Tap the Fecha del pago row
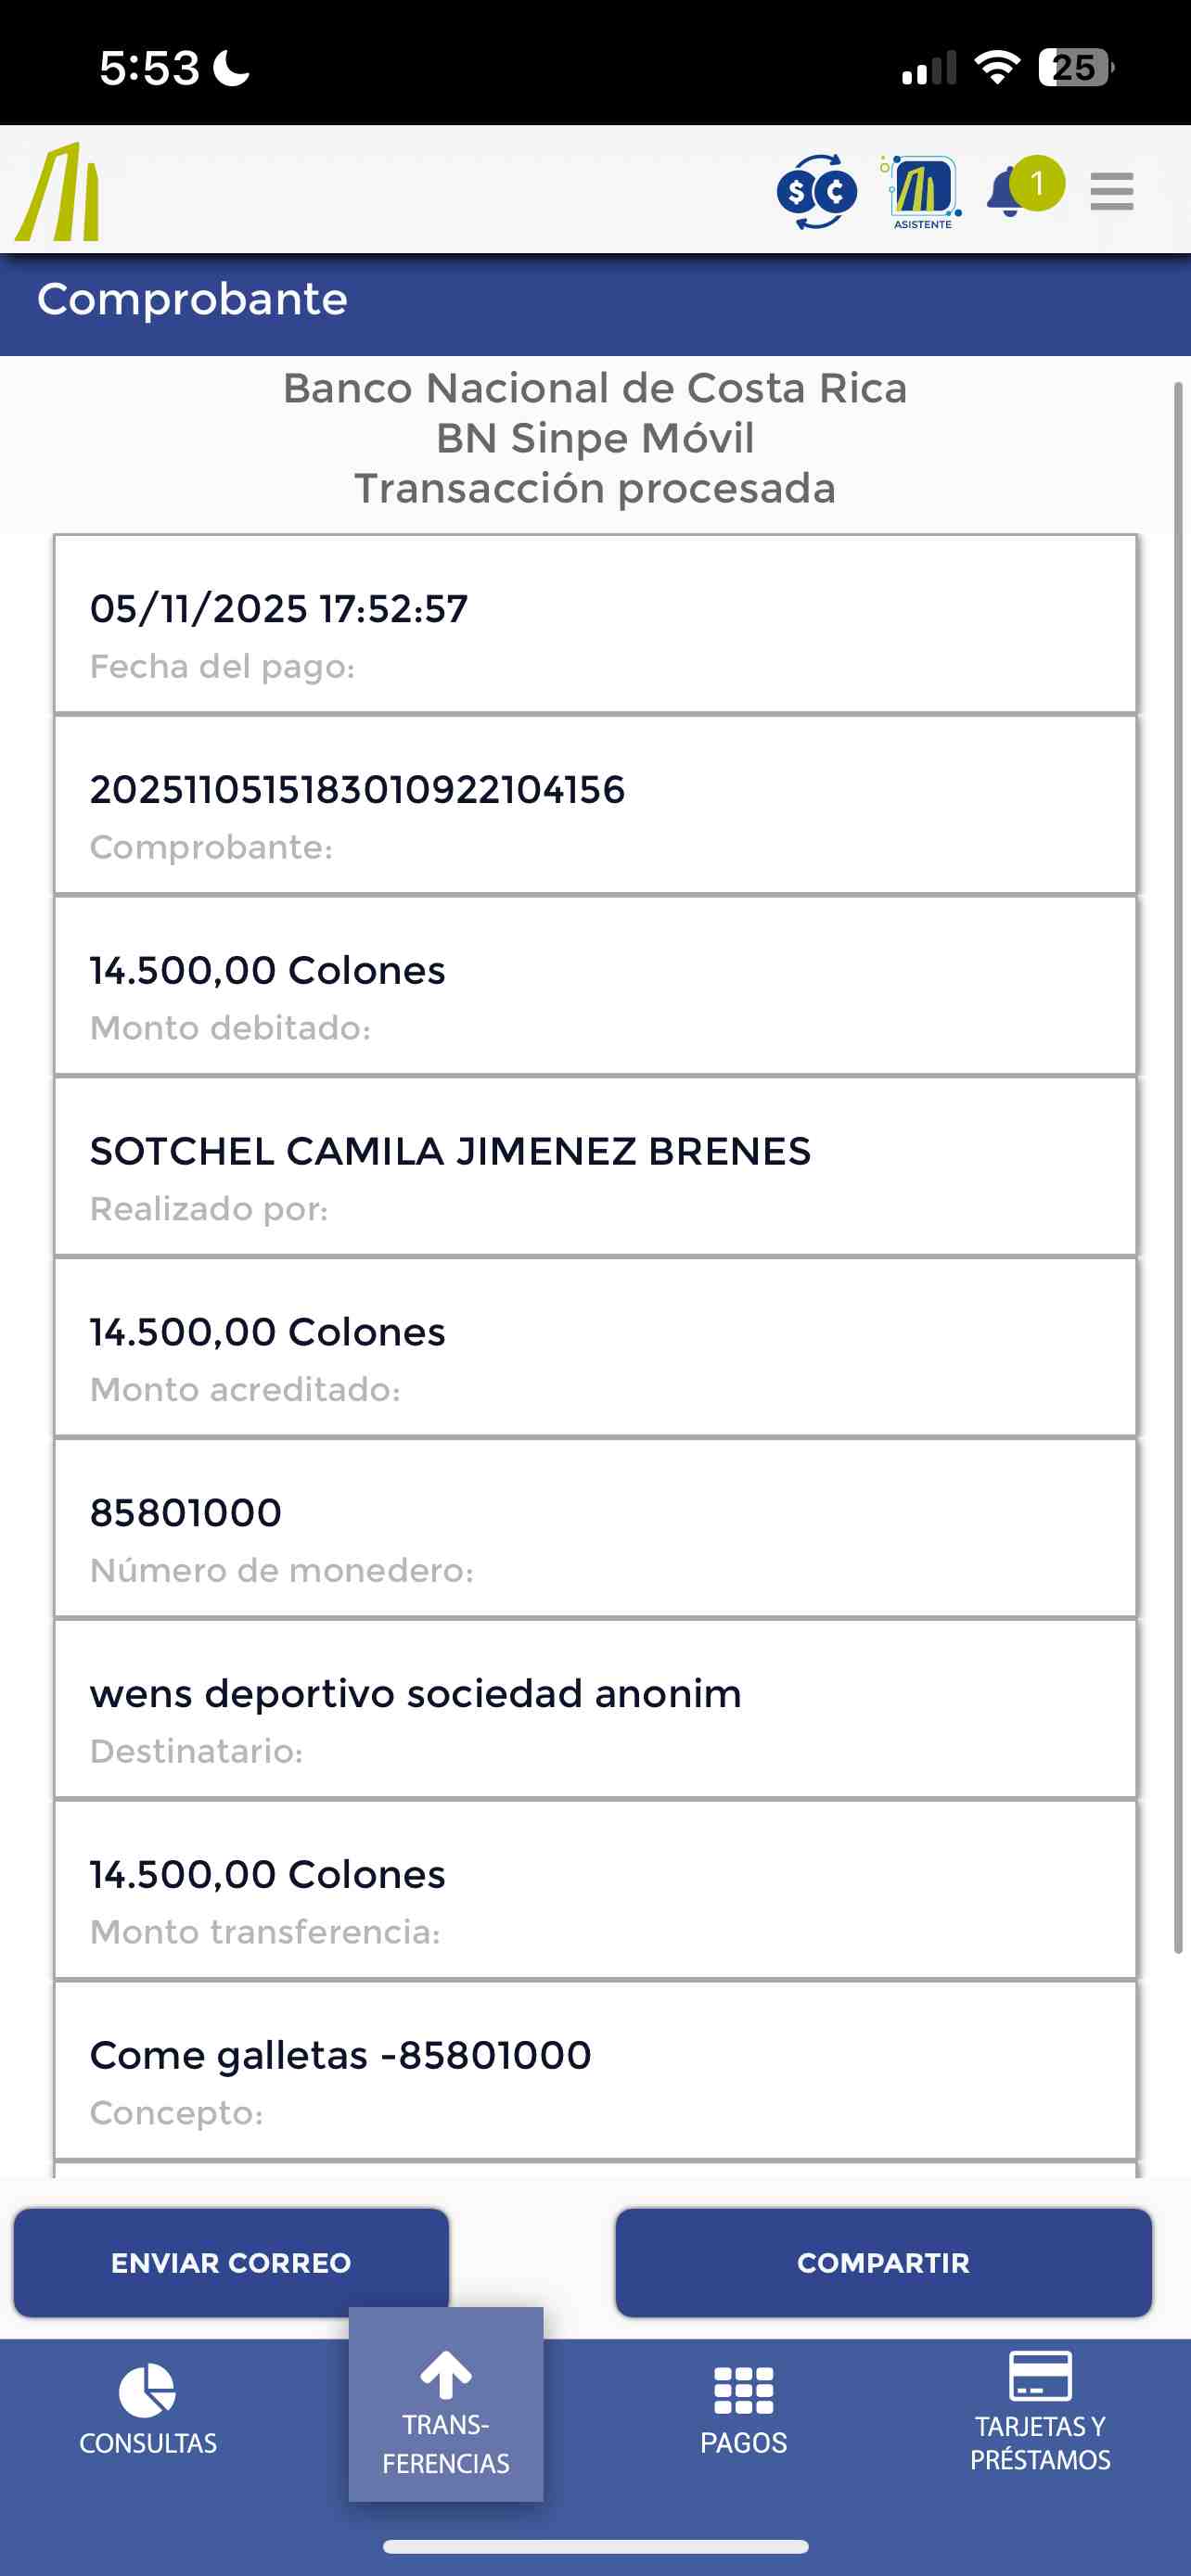This screenshot has height=2576, width=1191. tap(595, 625)
